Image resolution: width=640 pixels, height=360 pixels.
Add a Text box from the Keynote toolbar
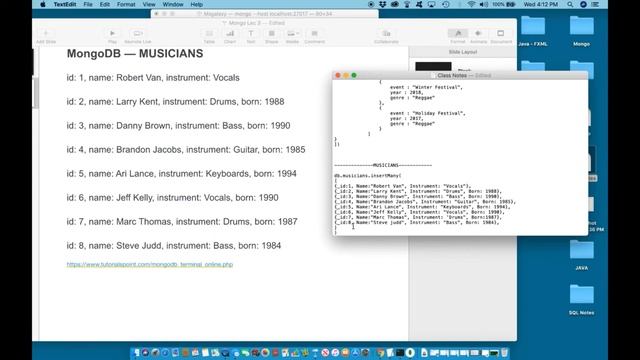pos(251,36)
